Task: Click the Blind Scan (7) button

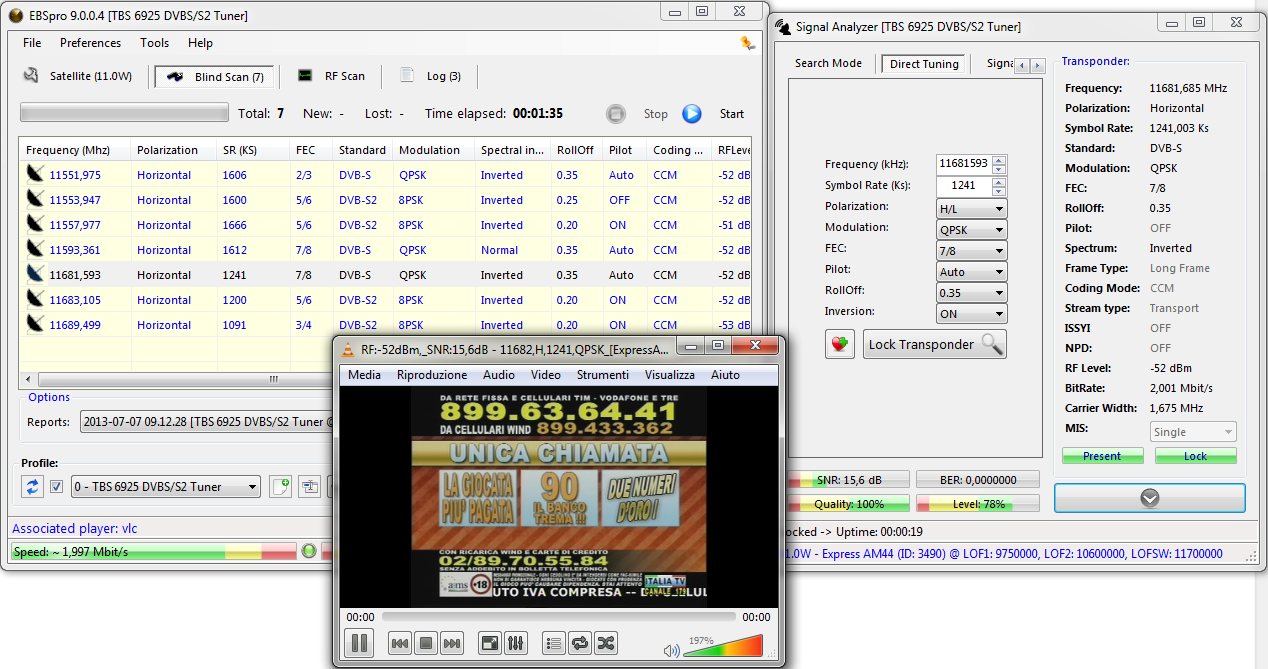Action: click(x=215, y=76)
